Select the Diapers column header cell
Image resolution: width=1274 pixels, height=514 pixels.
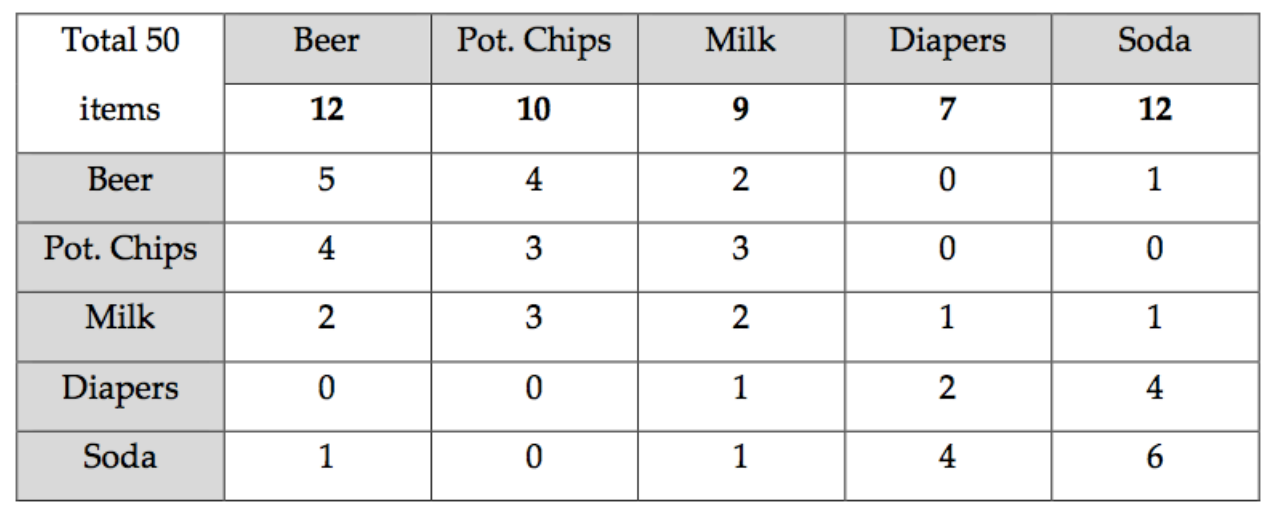tap(947, 42)
